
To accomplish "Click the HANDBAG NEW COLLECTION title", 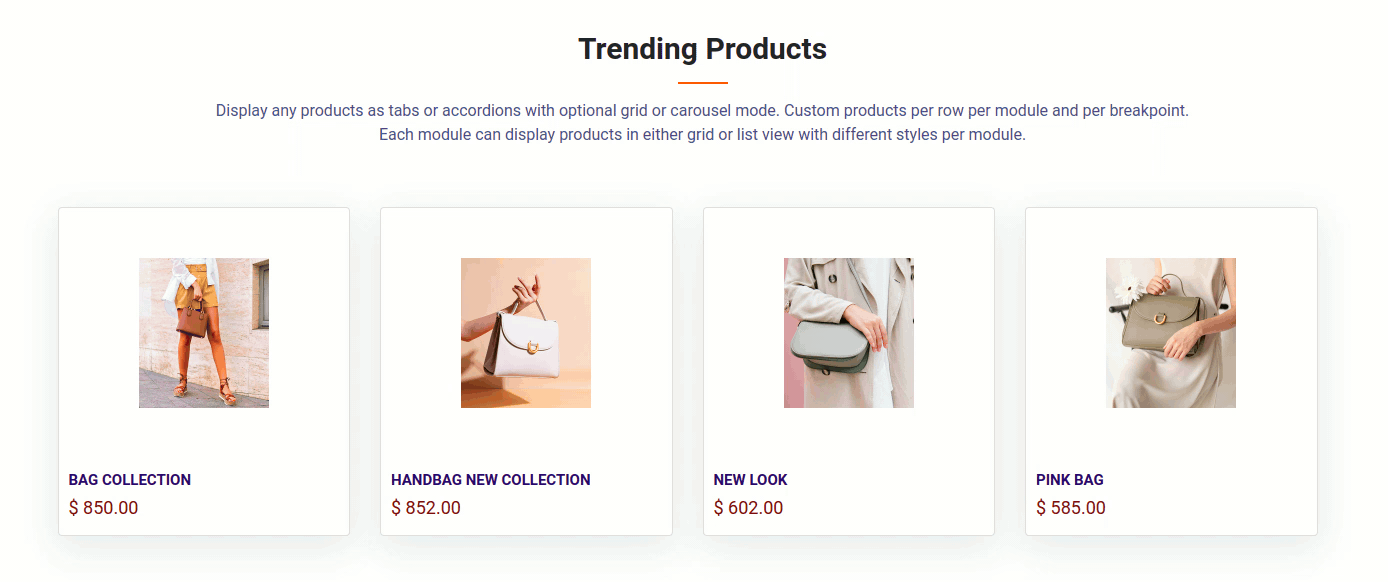I will [491, 480].
